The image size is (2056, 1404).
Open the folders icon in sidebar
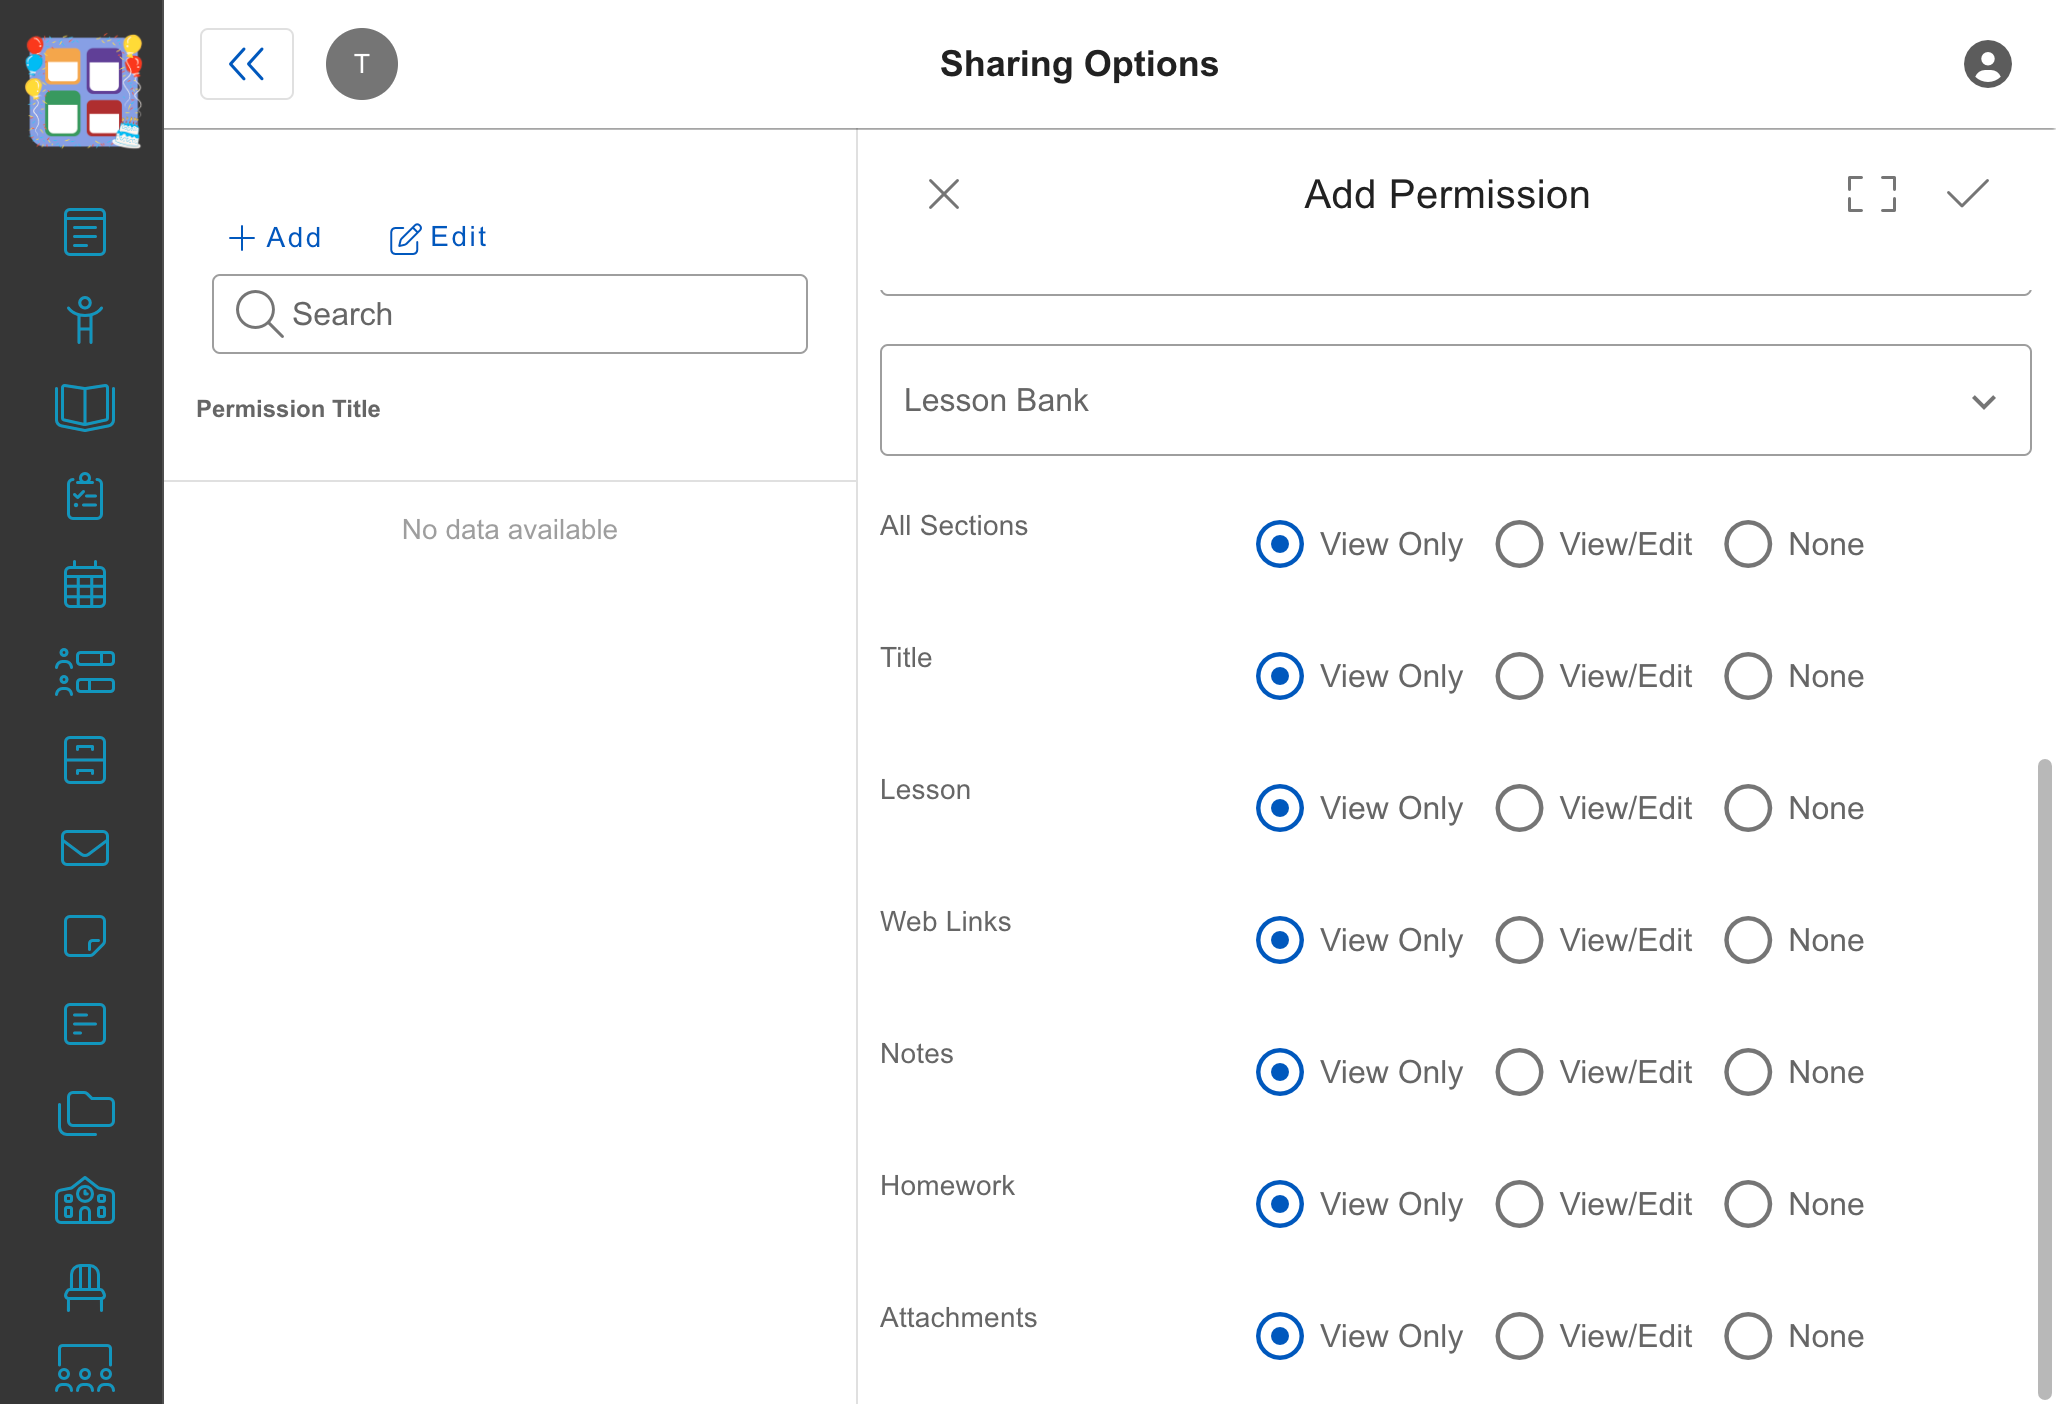pyautogui.click(x=86, y=1112)
